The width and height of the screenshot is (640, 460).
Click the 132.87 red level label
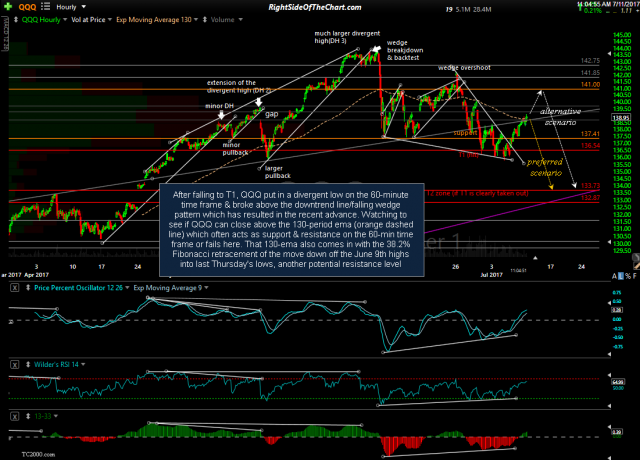pos(590,198)
